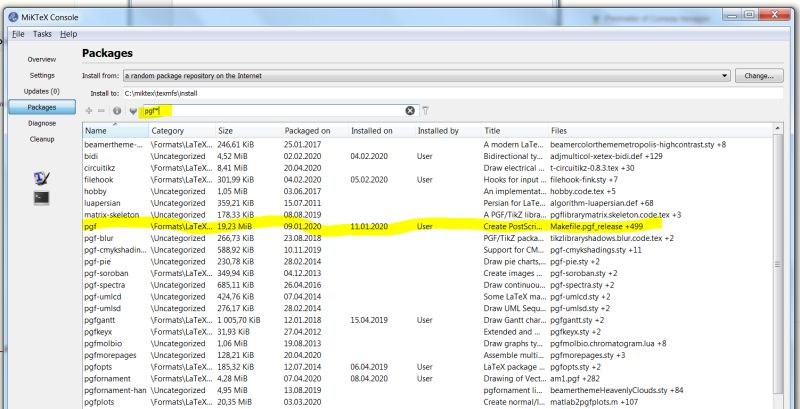This screenshot has width=800, height=409.
Task: Open the Tasks menu
Action: pyautogui.click(x=42, y=34)
